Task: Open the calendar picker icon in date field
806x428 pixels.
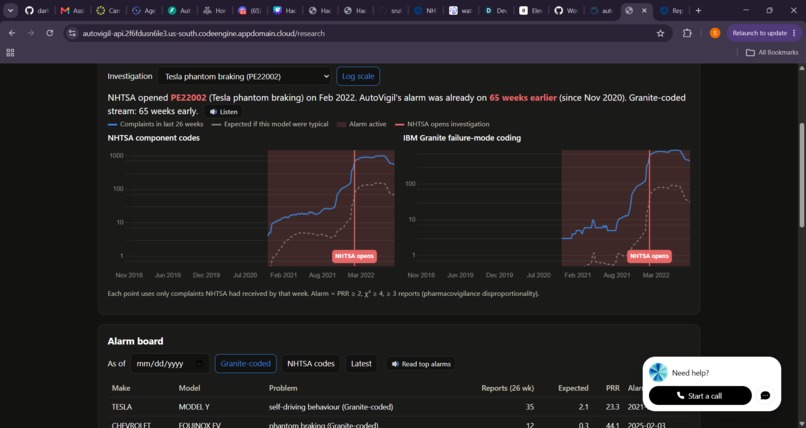Action: [199, 364]
